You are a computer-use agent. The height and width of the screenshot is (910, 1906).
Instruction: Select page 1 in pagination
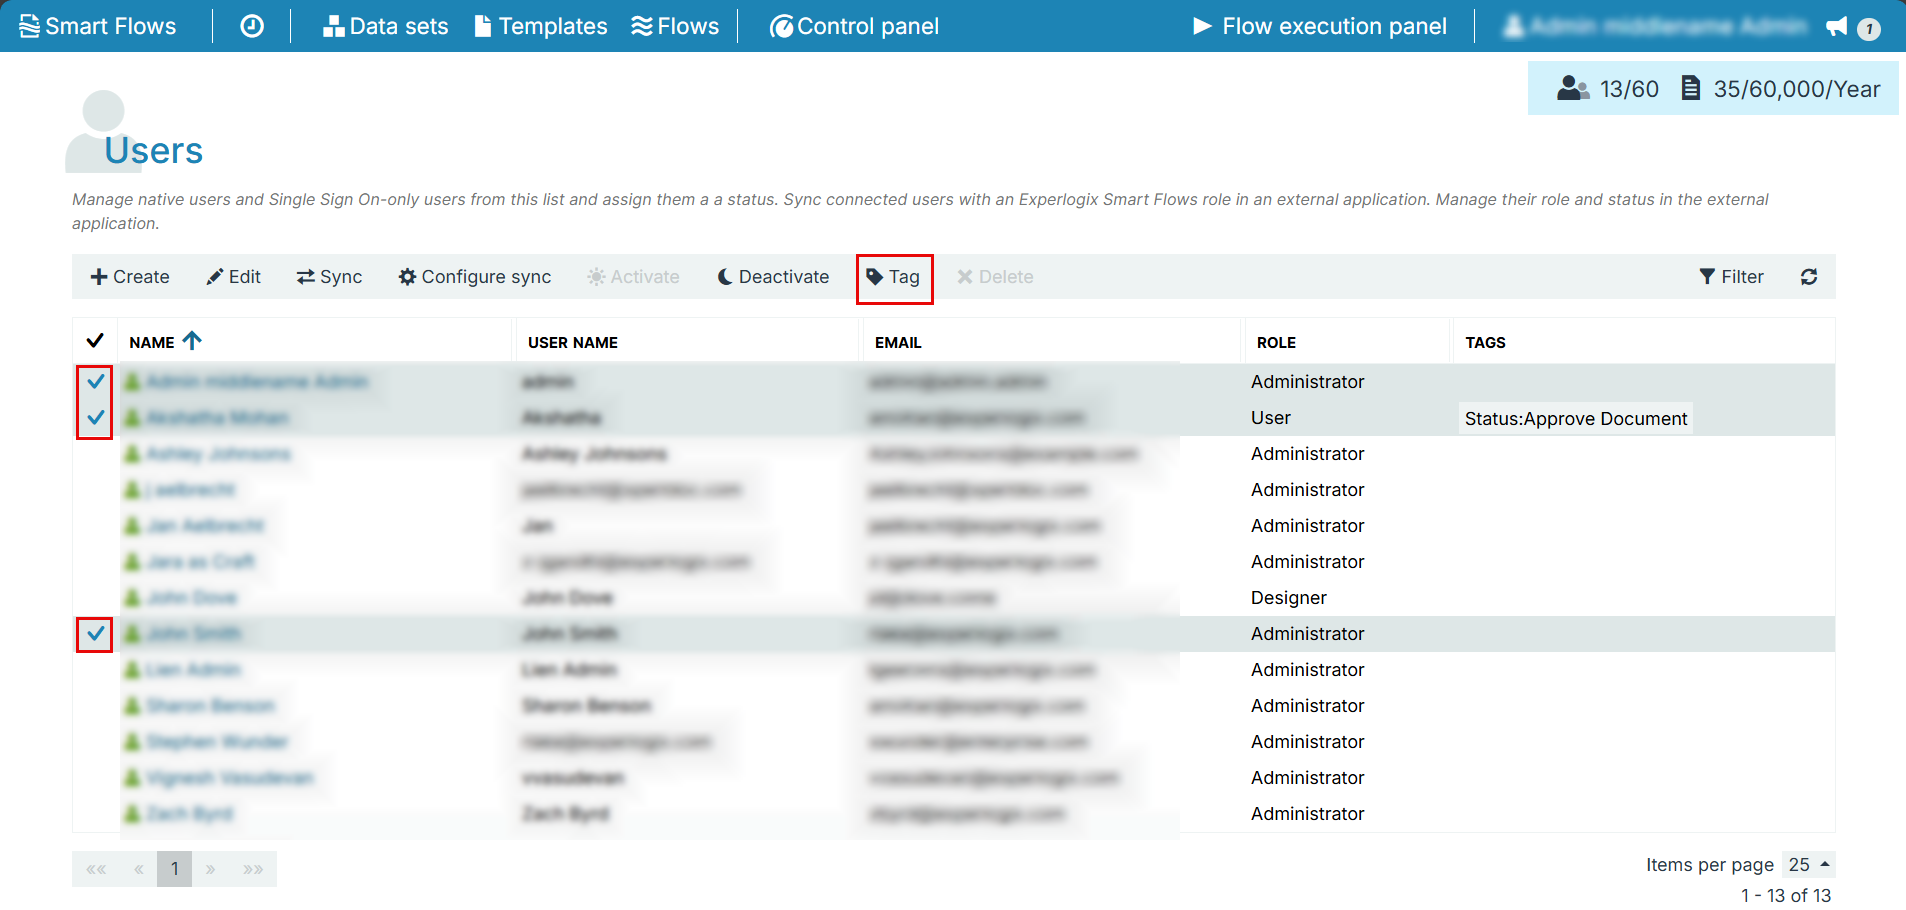pyautogui.click(x=174, y=869)
